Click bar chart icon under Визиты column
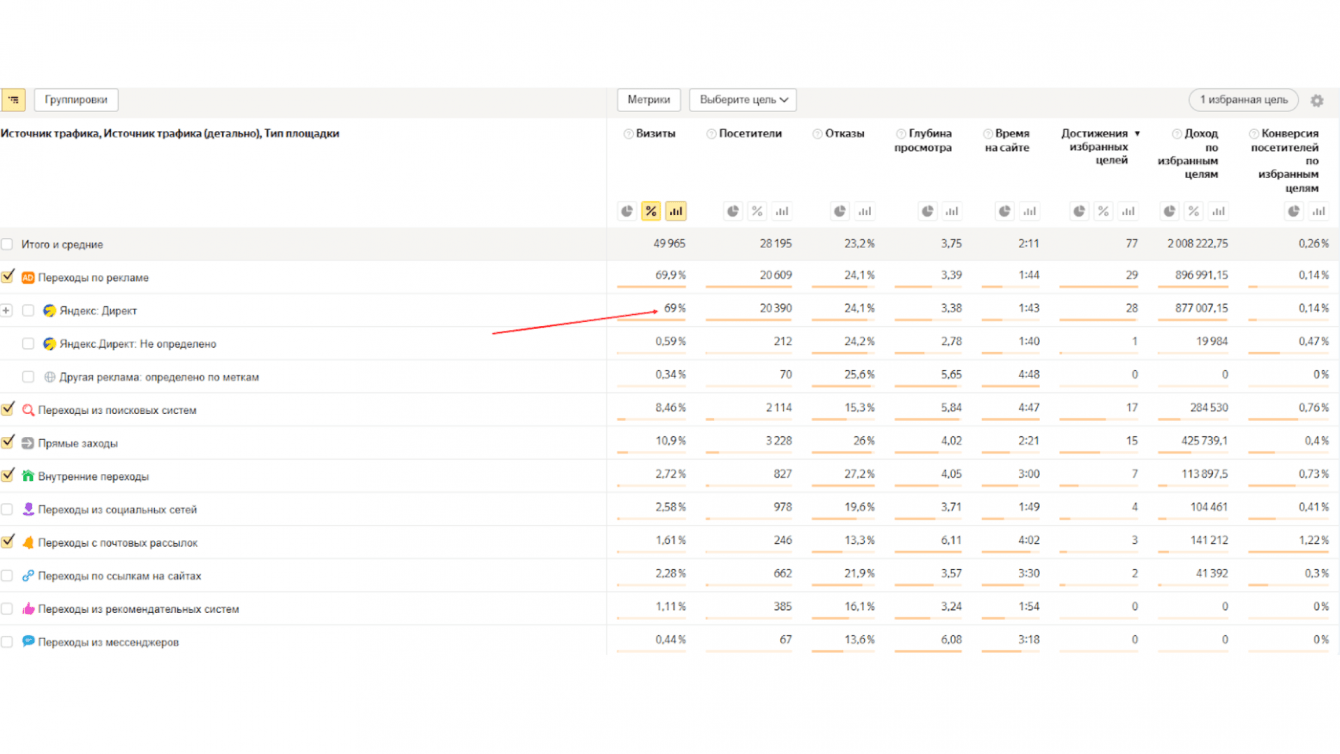This screenshot has height=754, width=1340. pos(676,211)
